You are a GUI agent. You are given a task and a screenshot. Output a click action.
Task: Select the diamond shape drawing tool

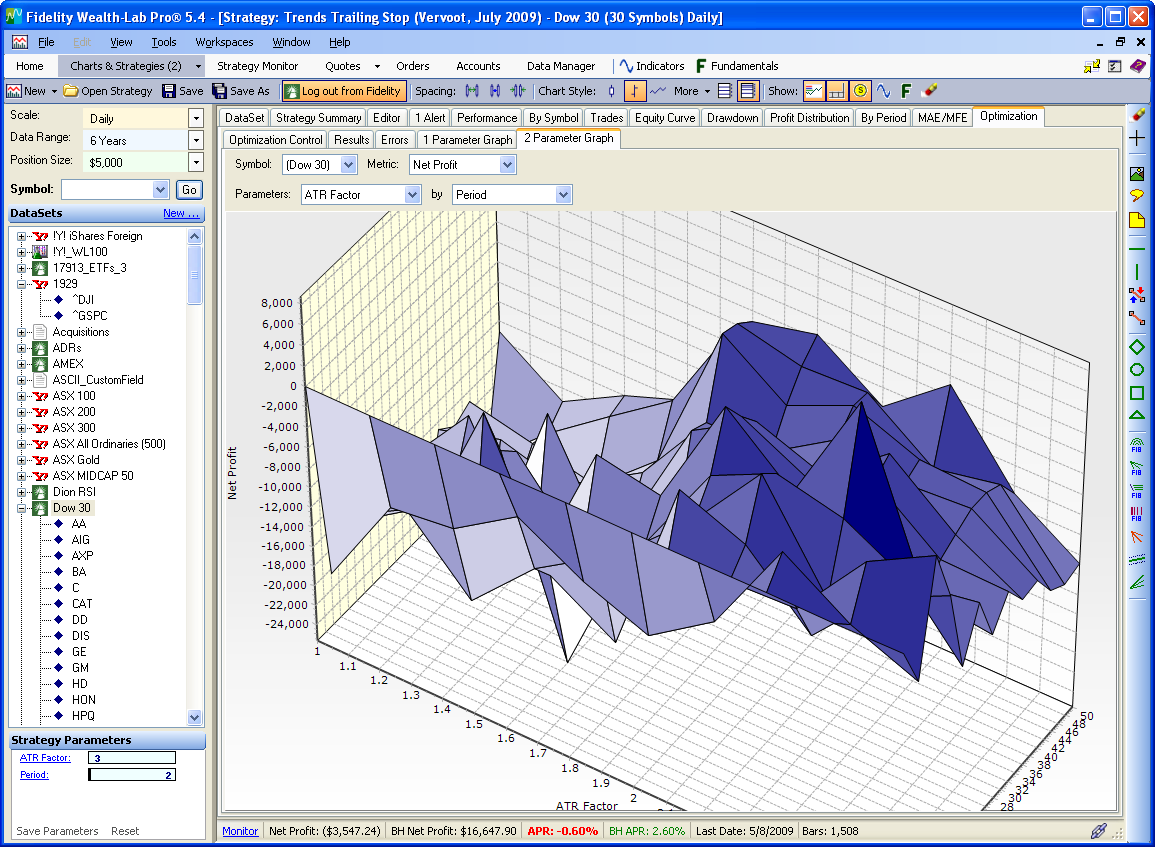(x=1137, y=347)
